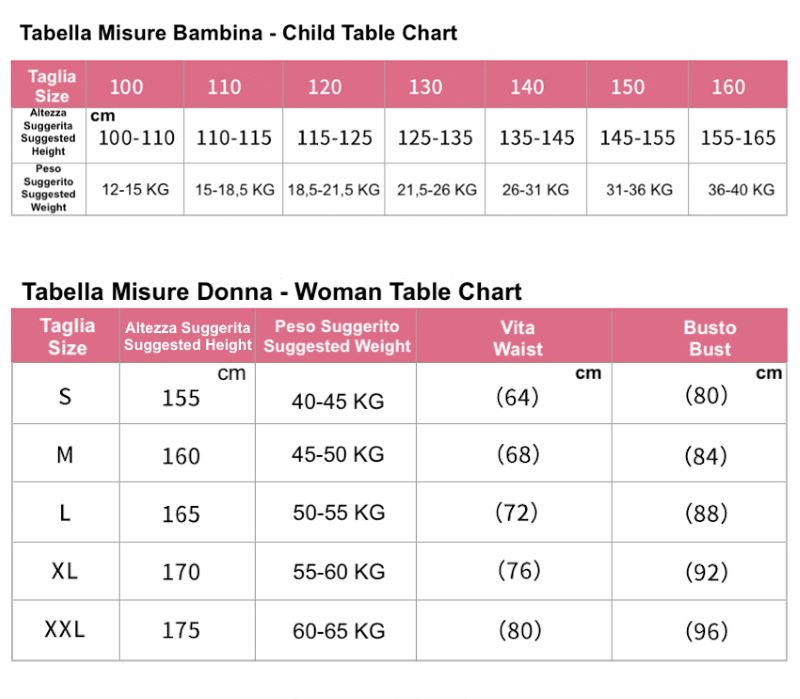The height and width of the screenshot is (699, 800).
Task: Select the size 130 column header
Action: [x=425, y=86]
